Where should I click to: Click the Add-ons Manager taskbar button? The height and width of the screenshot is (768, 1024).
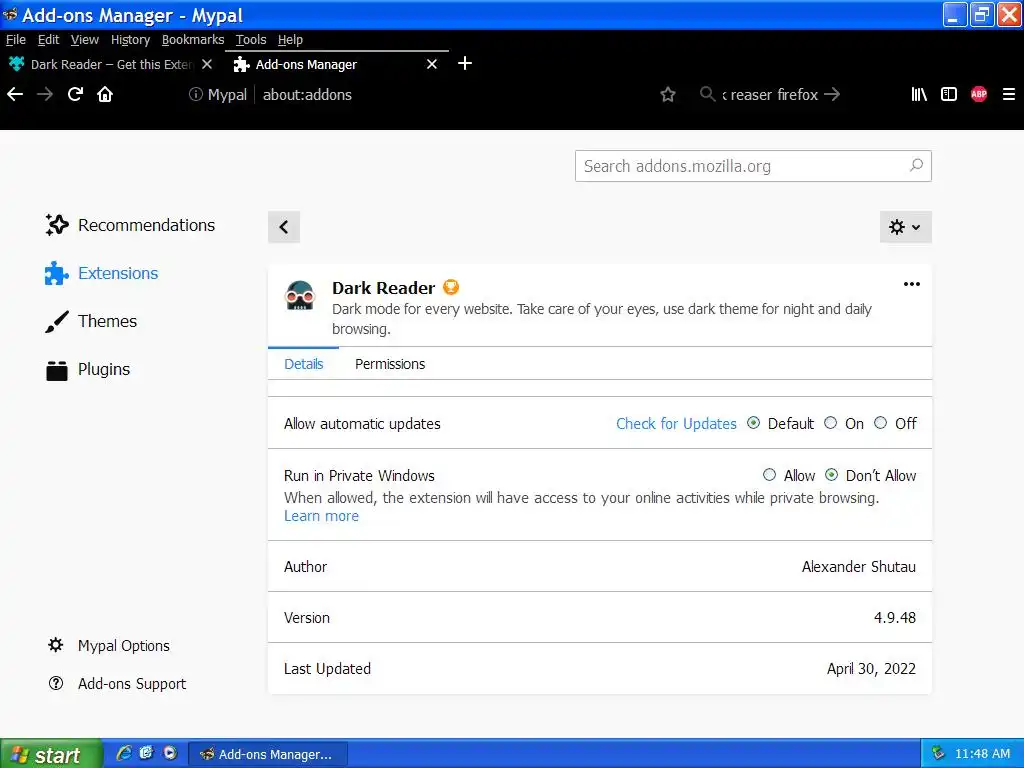268,754
